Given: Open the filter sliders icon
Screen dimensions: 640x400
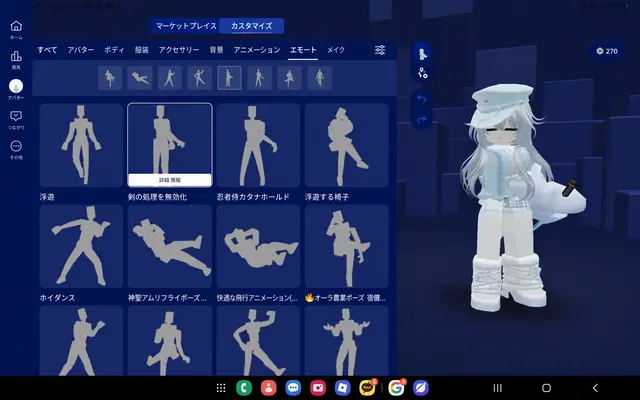Looking at the screenshot, I should point(380,50).
